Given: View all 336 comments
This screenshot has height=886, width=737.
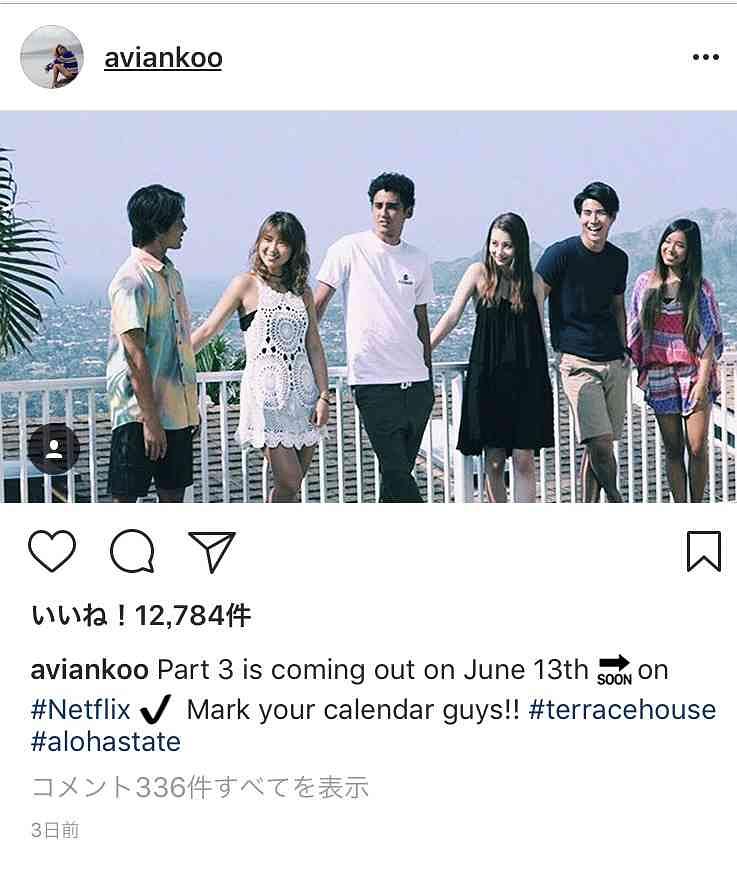Looking at the screenshot, I should point(200,787).
